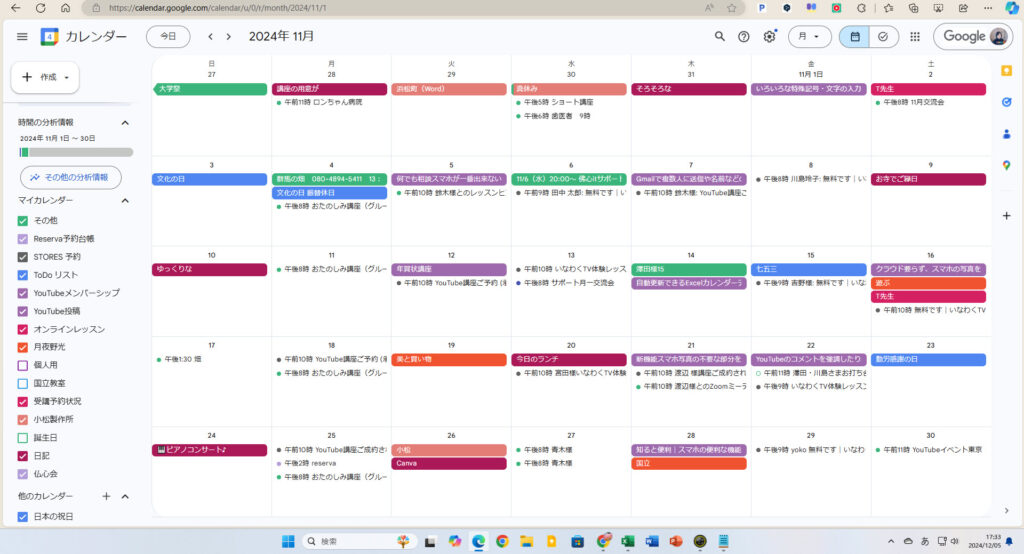The image size is (1024, 554).
Task: Open the ピアノコンサート event on 24th
Action: coord(210,450)
